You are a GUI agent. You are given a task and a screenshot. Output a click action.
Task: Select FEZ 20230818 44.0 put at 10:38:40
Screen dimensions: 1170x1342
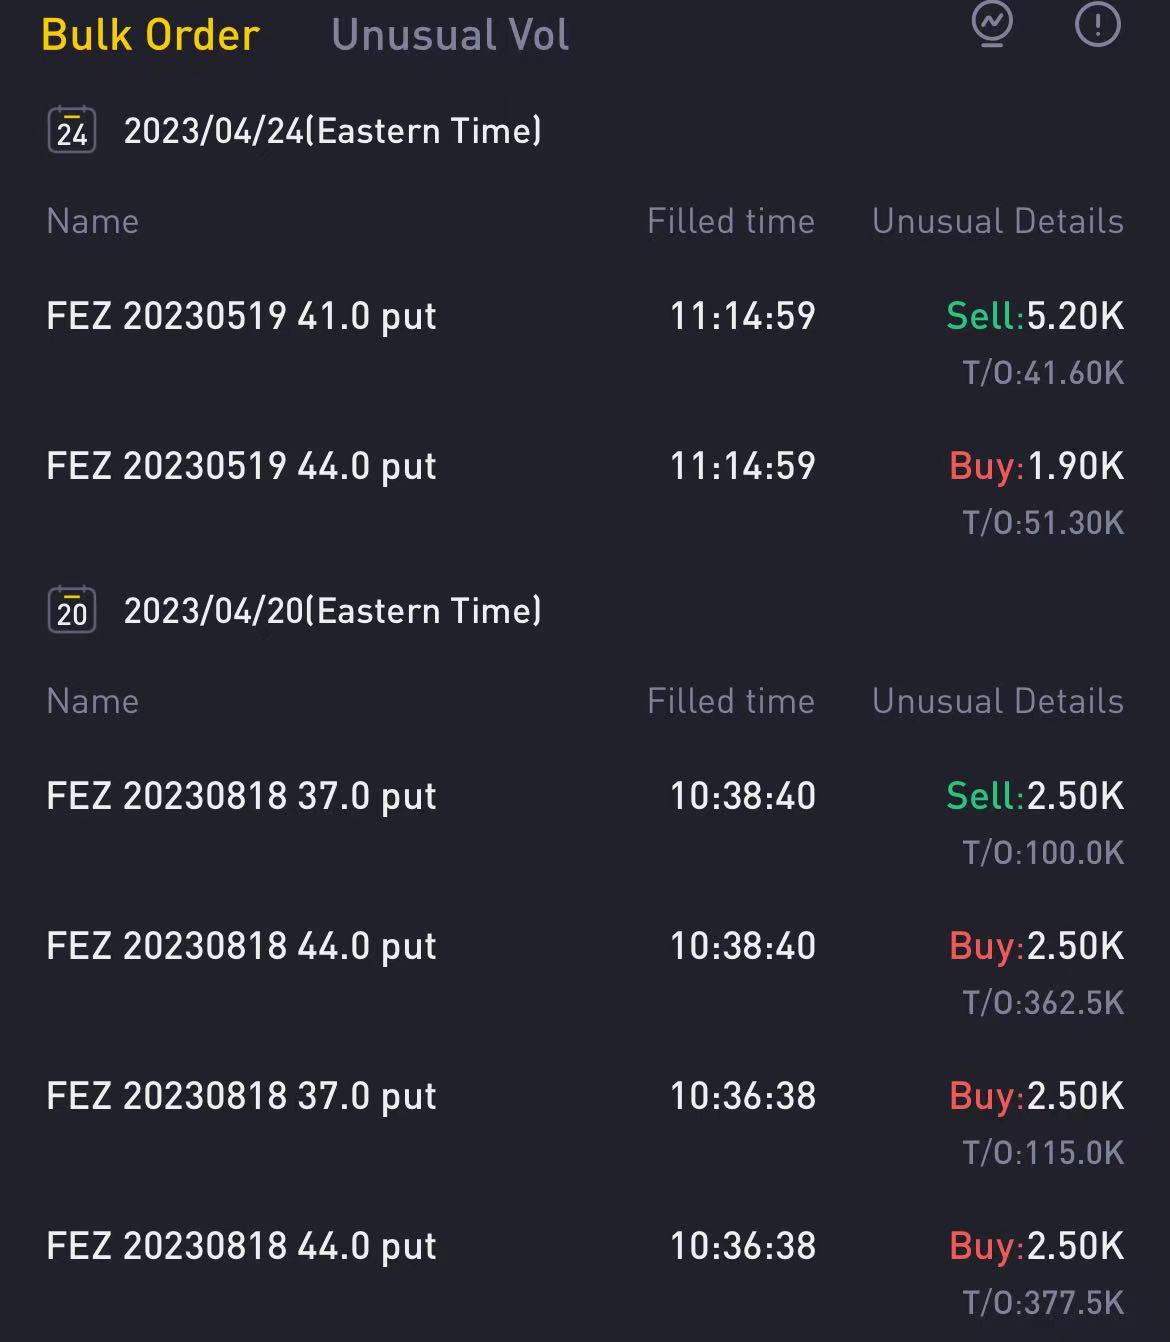242,946
